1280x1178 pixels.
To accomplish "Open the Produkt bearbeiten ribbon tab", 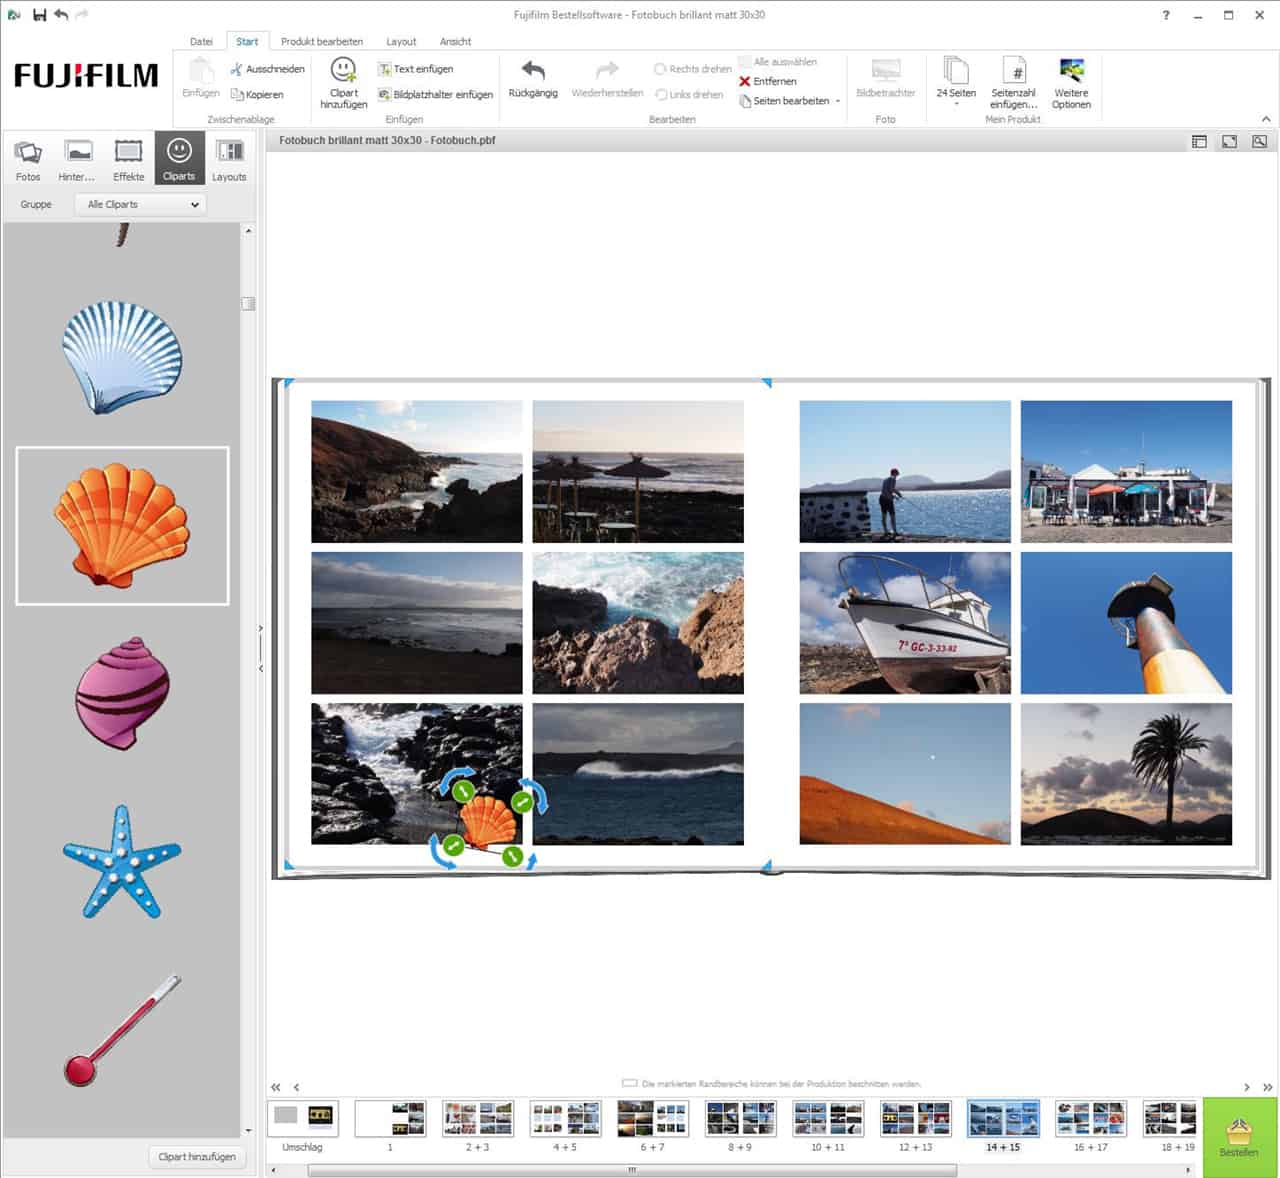I will click(x=321, y=41).
